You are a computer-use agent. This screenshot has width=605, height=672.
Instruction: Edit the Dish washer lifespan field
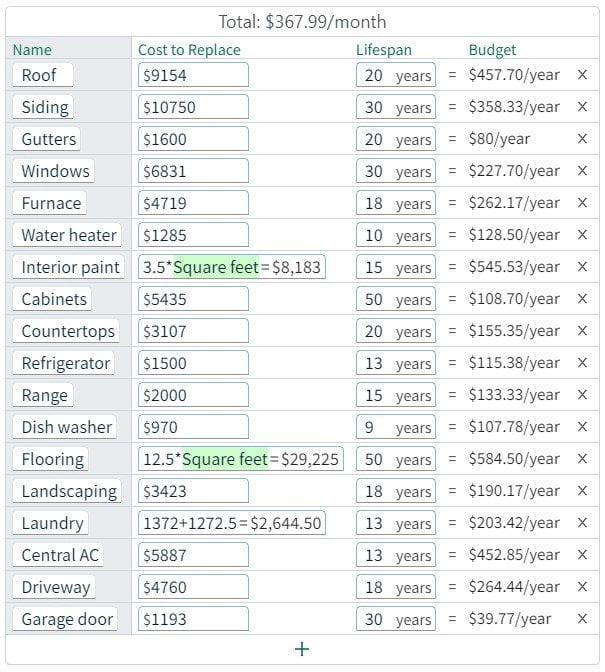coord(395,427)
